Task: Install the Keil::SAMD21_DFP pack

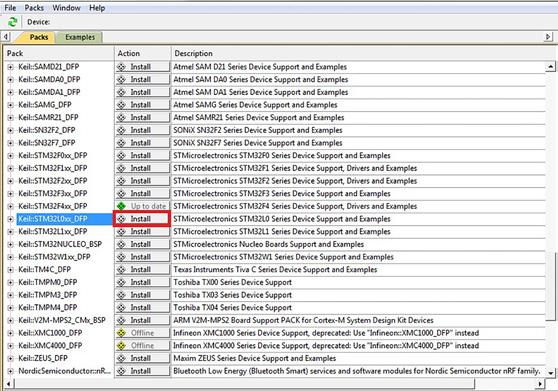Action: [142, 67]
